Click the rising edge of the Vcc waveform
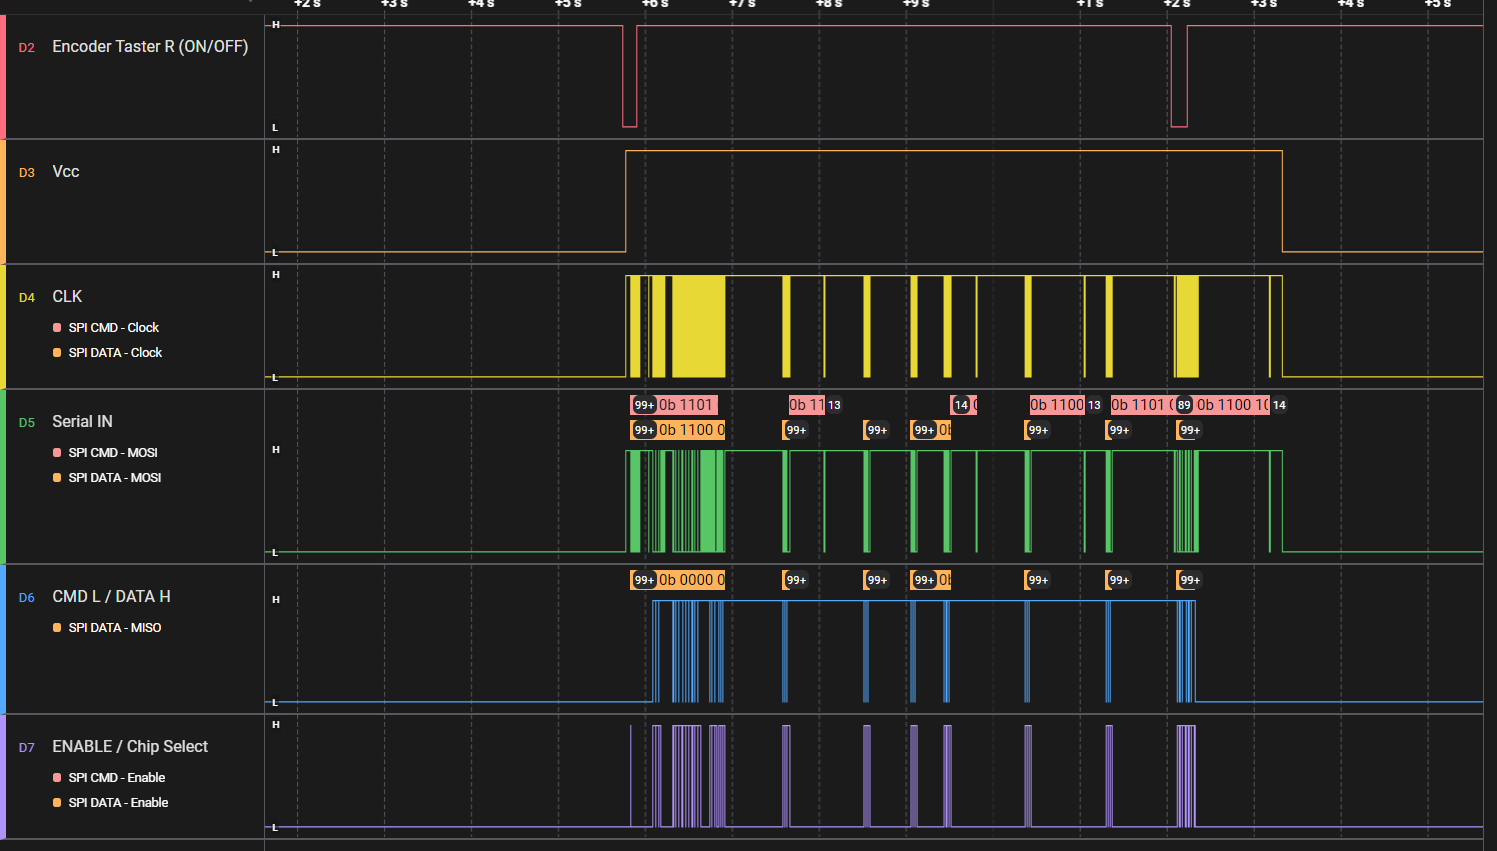The width and height of the screenshot is (1497, 851). pyautogui.click(x=626, y=201)
